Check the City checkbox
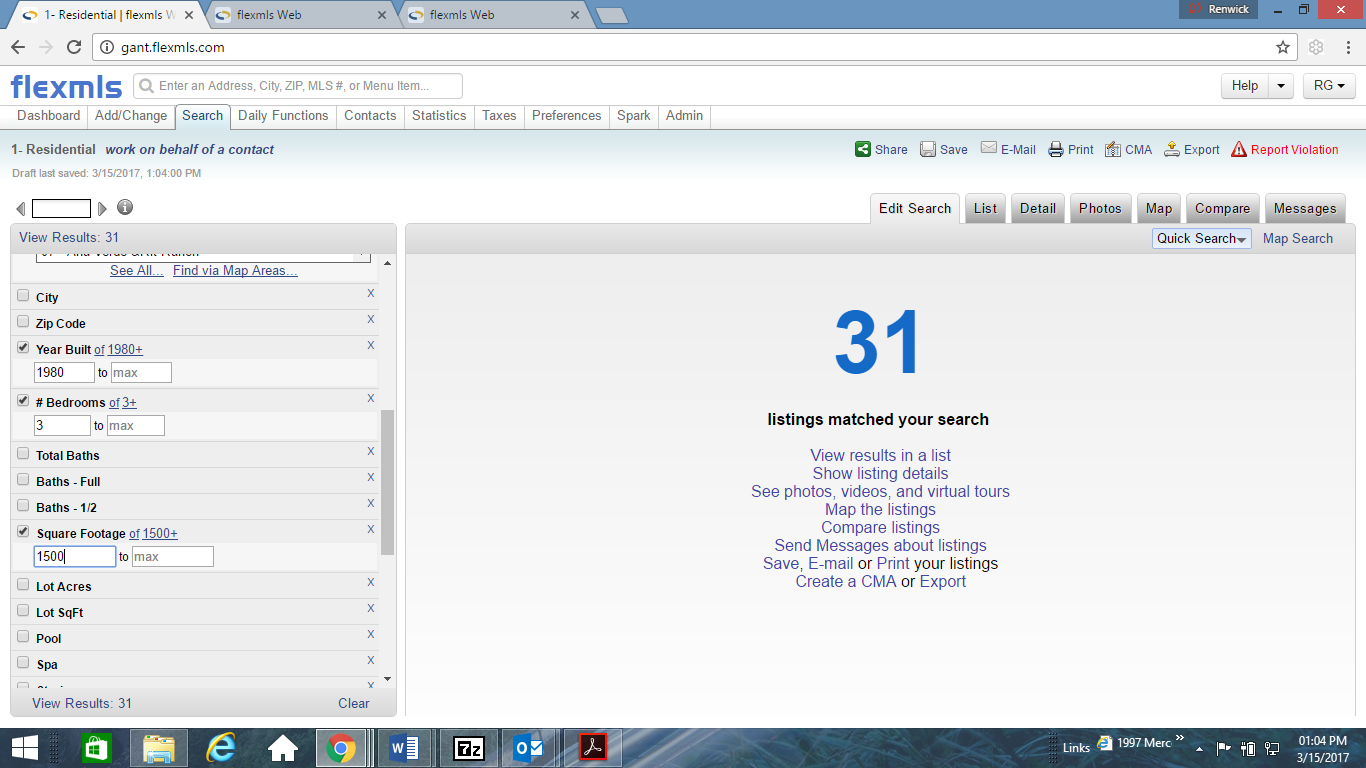Screen dimensions: 1366x768 coord(23,296)
